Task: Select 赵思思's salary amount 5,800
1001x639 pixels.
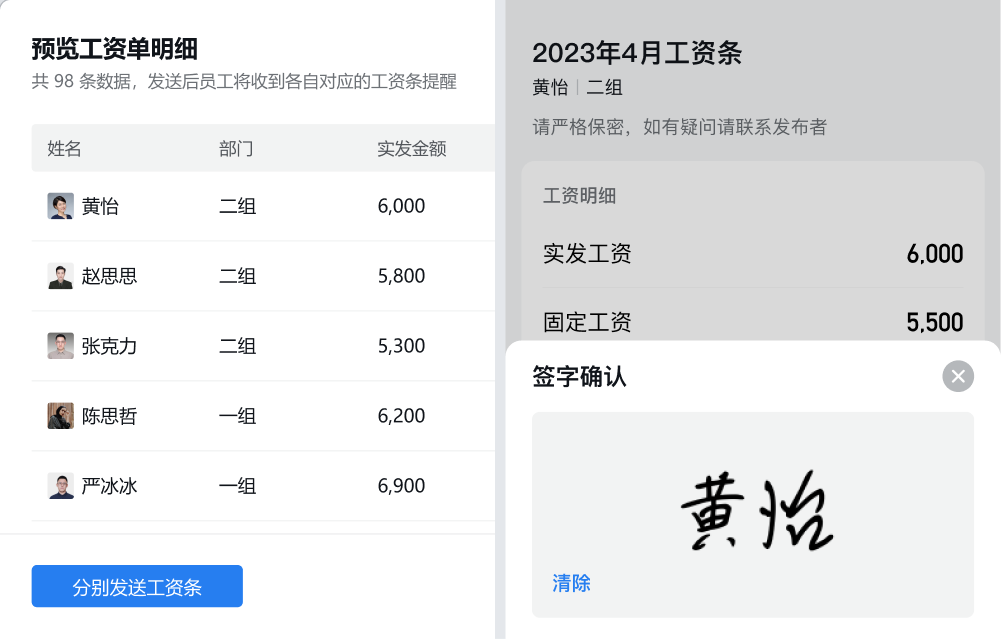Action: (401, 276)
